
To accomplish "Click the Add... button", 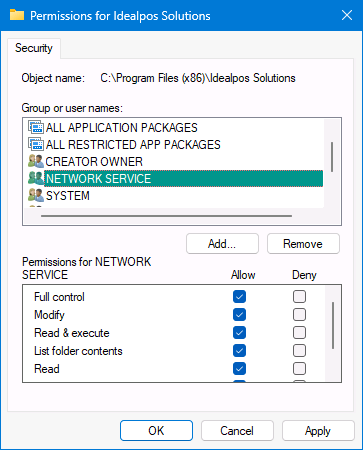I will point(222,244).
